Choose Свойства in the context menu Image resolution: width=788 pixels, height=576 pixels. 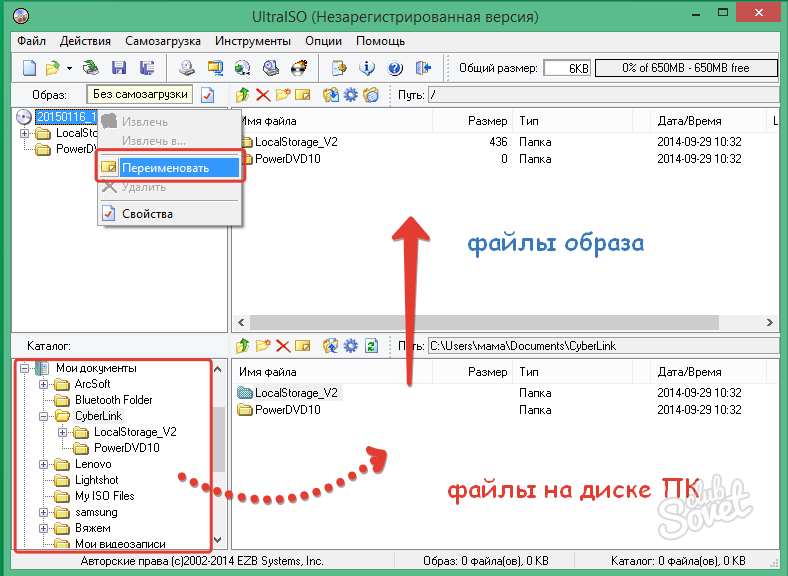coord(170,214)
